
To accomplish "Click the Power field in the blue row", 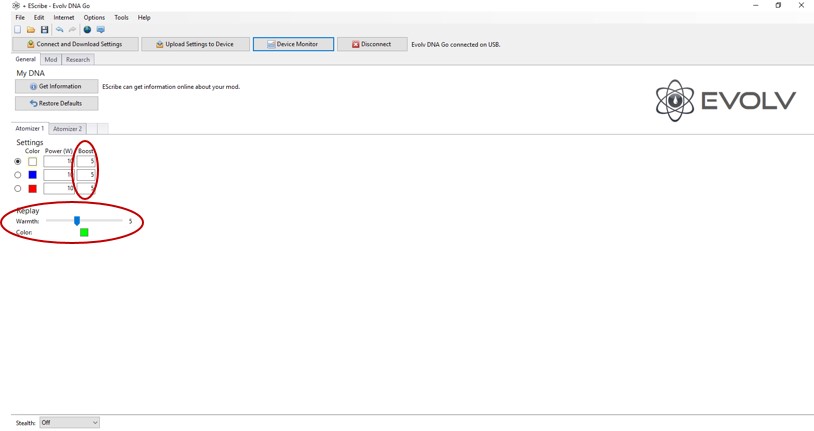I will 58,175.
